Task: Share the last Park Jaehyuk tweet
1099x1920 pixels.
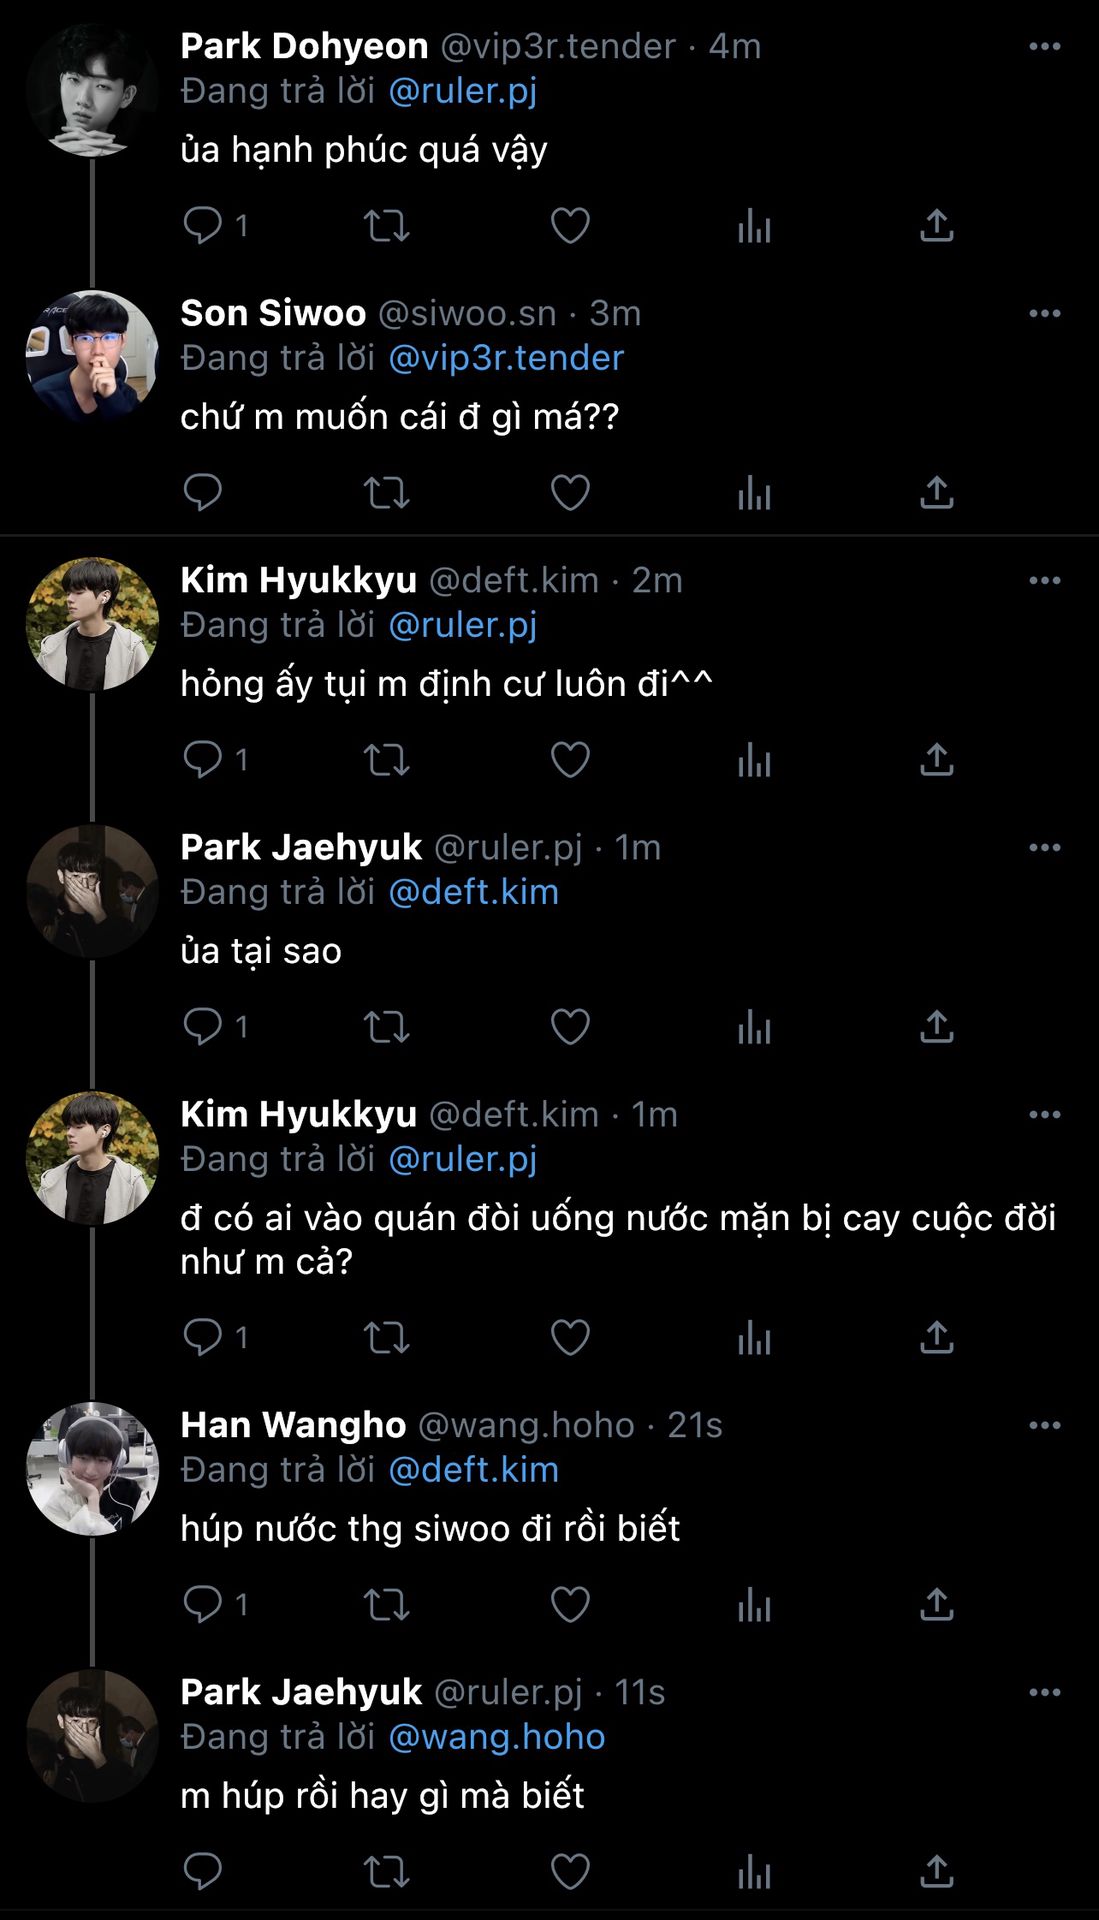Action: pyautogui.click(x=936, y=1871)
